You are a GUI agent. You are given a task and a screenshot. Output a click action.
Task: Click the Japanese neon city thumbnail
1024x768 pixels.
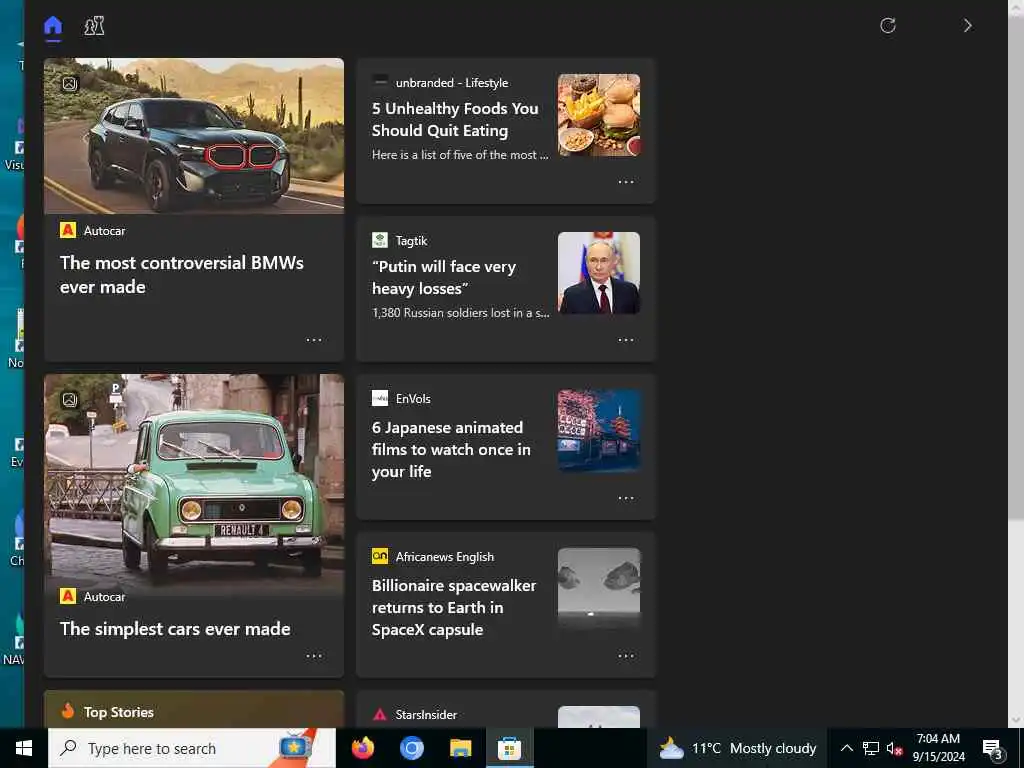(599, 431)
